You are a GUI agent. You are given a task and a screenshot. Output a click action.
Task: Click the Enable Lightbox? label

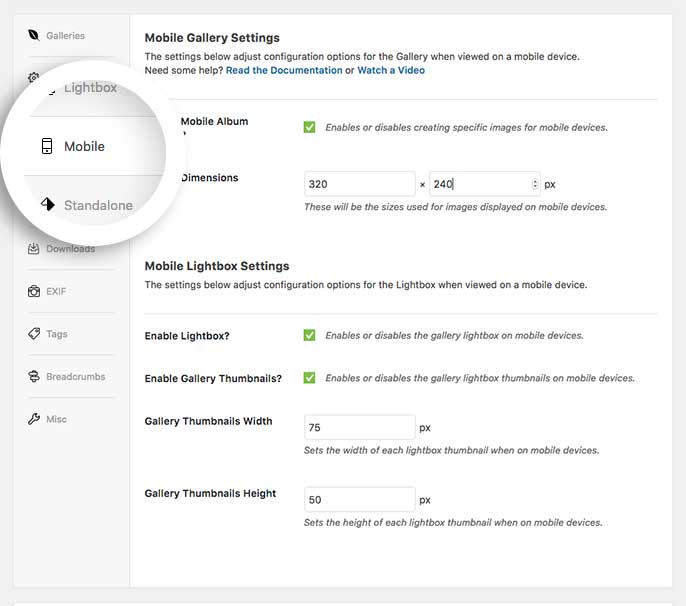187,336
